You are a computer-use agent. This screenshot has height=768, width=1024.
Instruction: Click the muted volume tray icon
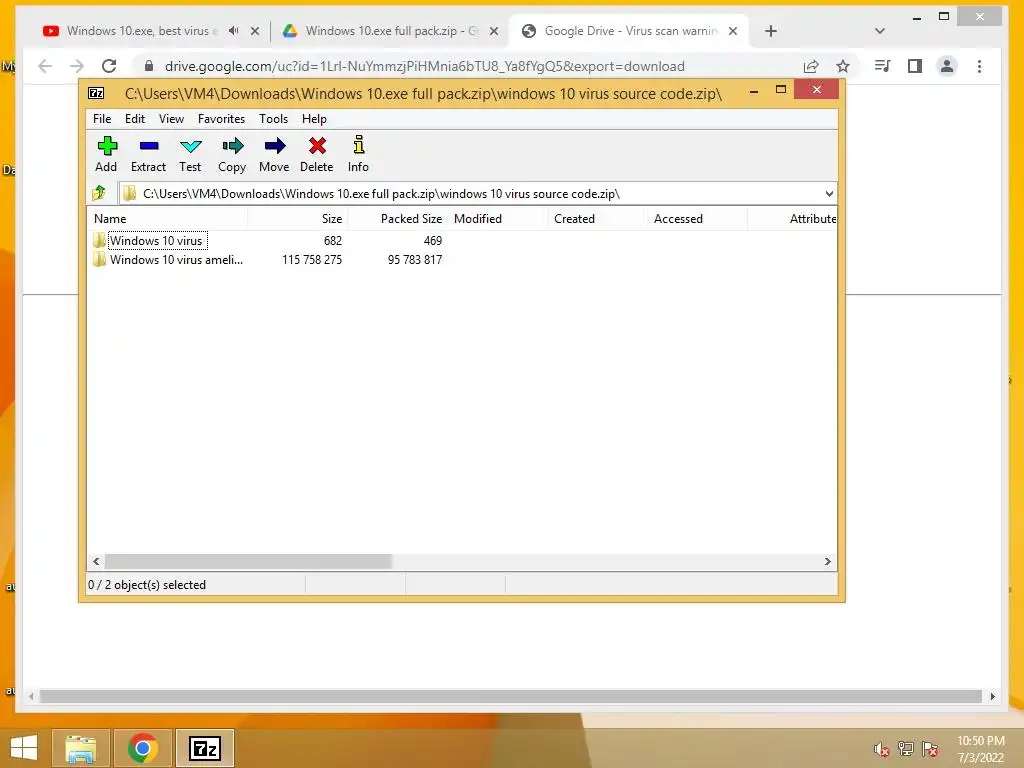tap(881, 749)
